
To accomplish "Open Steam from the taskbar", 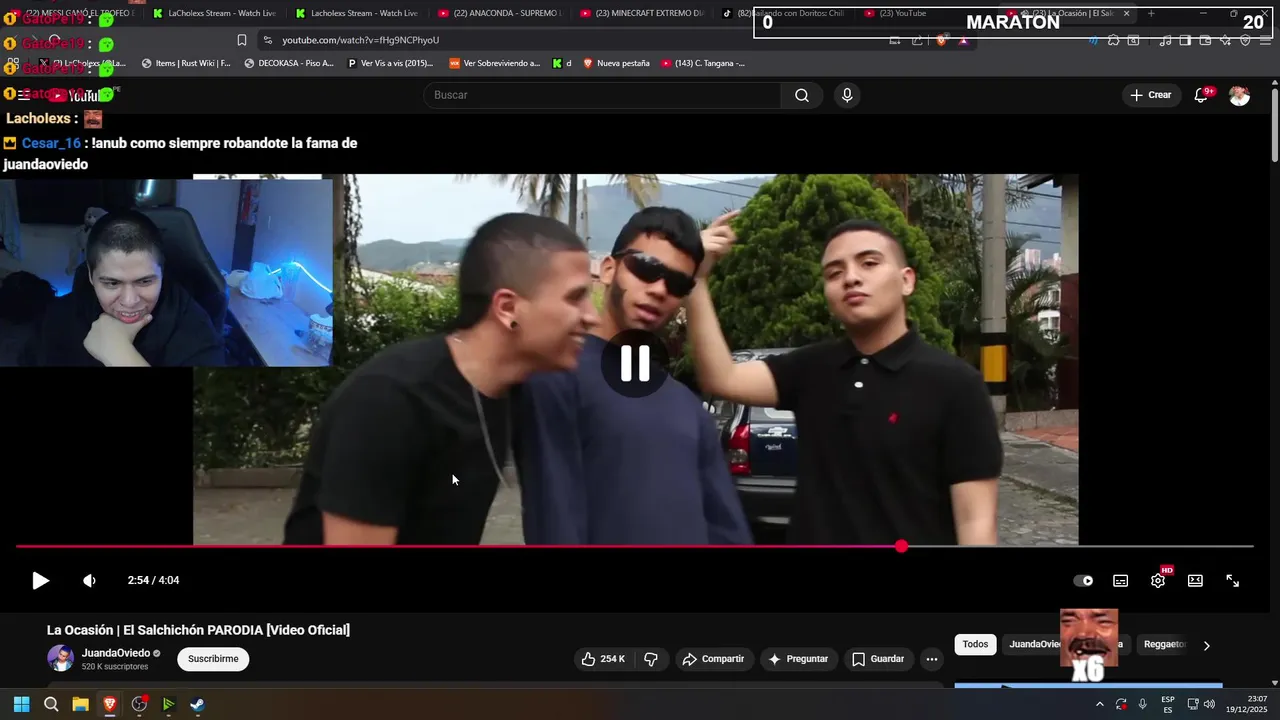I will [198, 704].
